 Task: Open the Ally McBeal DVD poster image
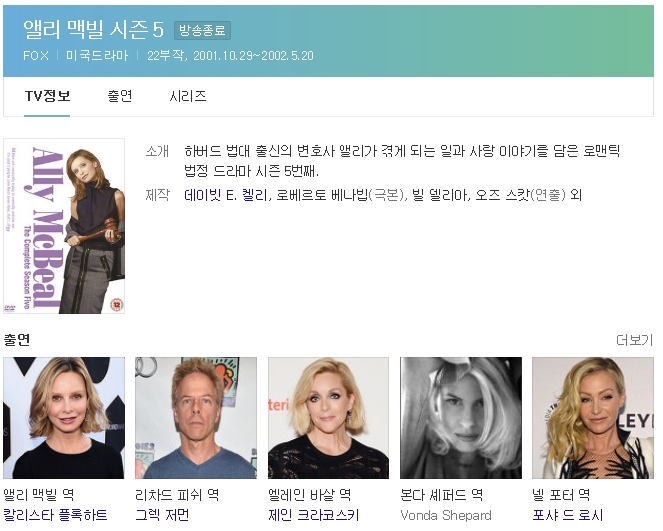pos(64,226)
